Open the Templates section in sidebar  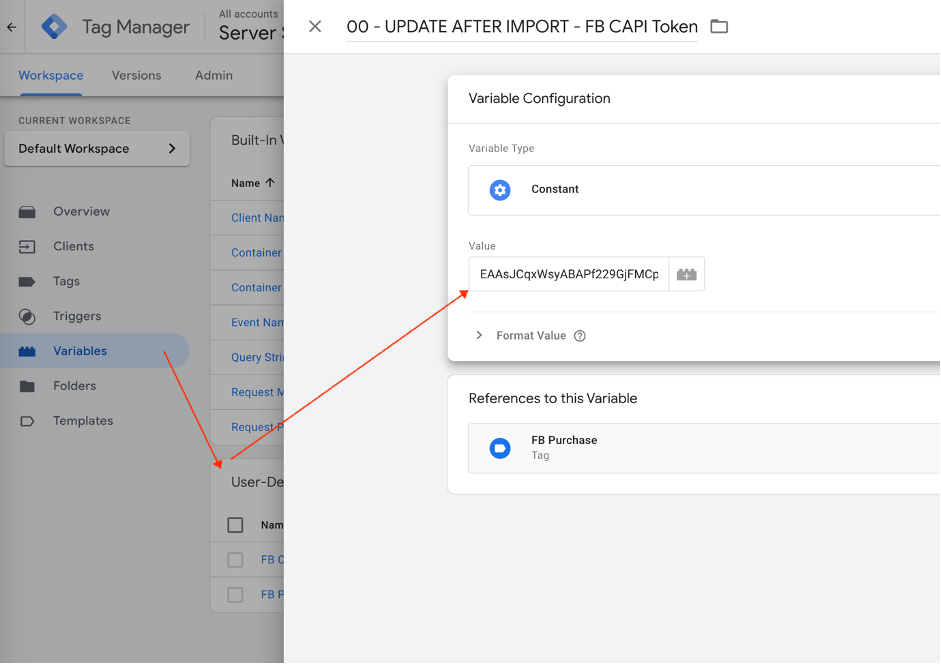coord(83,421)
